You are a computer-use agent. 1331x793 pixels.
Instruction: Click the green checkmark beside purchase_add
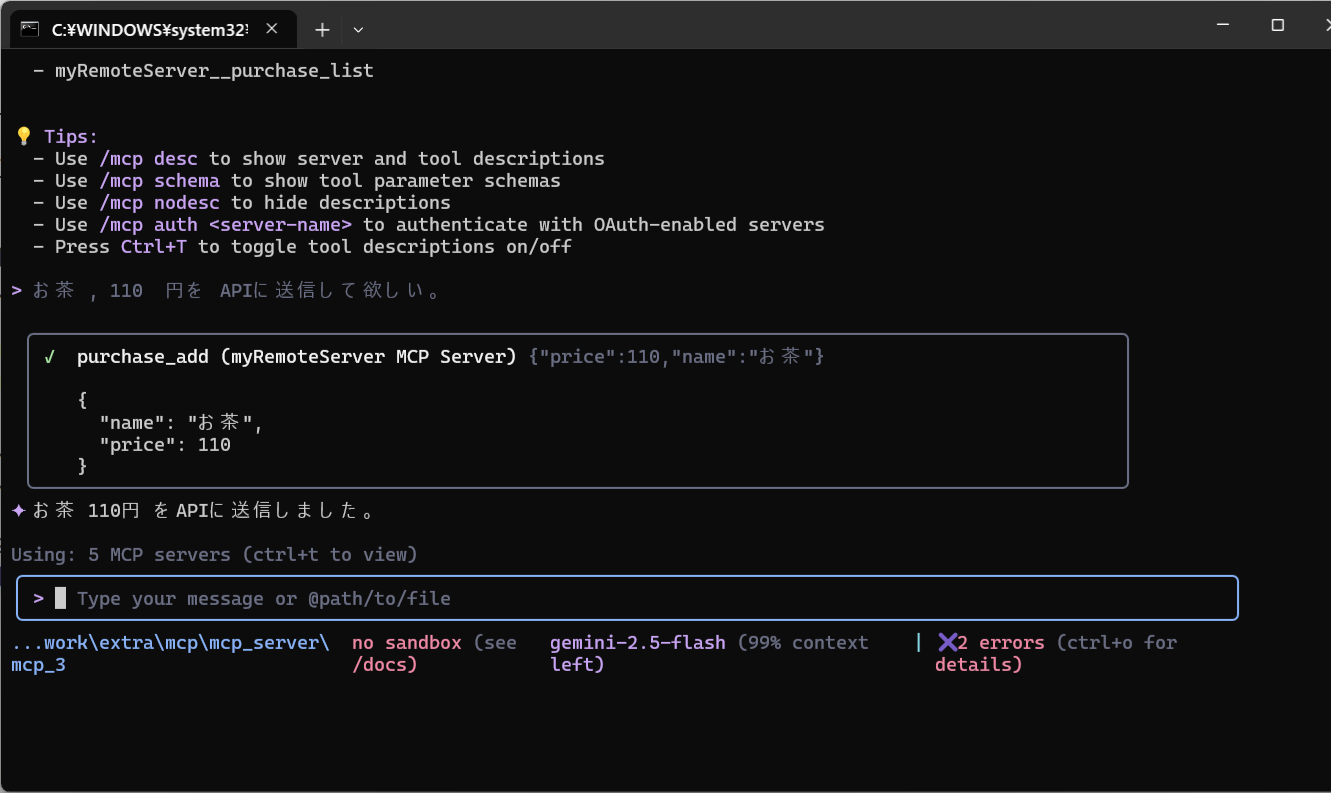point(49,357)
